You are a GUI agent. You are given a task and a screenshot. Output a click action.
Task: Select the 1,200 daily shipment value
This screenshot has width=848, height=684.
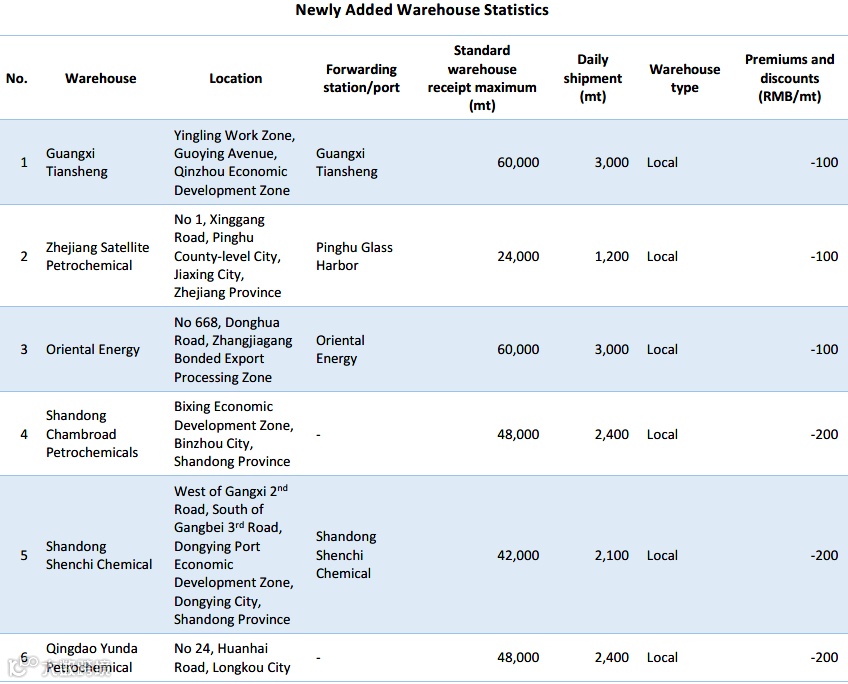click(612, 256)
